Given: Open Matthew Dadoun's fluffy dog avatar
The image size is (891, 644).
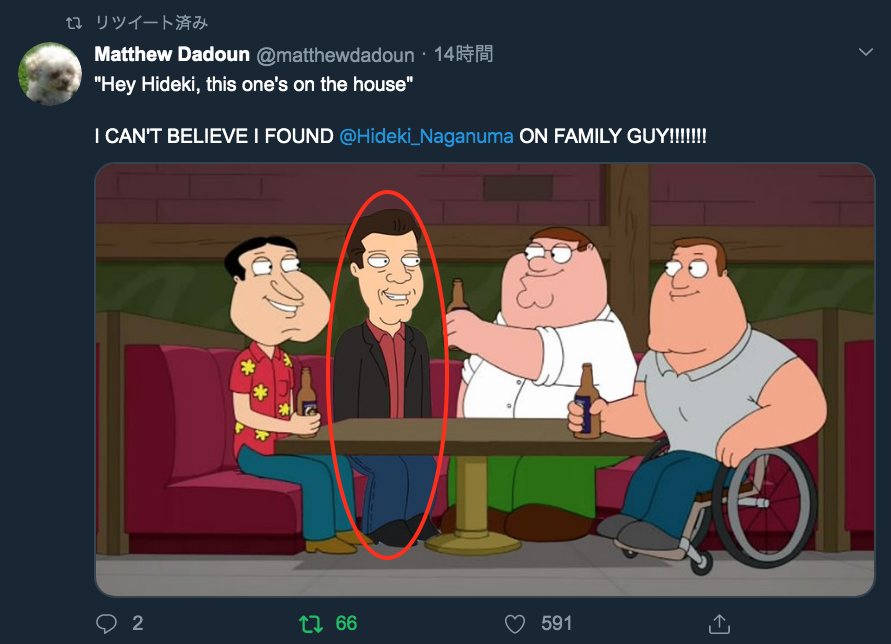Looking at the screenshot, I should pyautogui.click(x=50, y=74).
